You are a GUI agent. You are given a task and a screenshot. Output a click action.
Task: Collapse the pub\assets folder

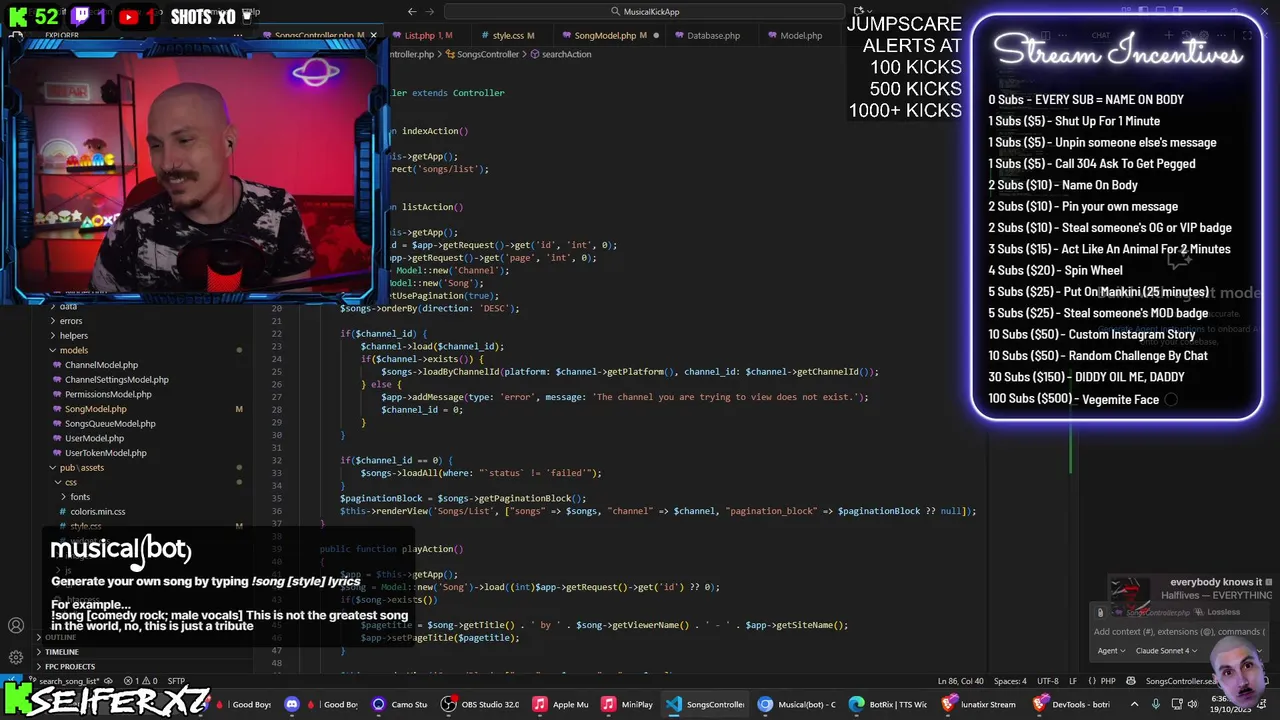pos(81,468)
